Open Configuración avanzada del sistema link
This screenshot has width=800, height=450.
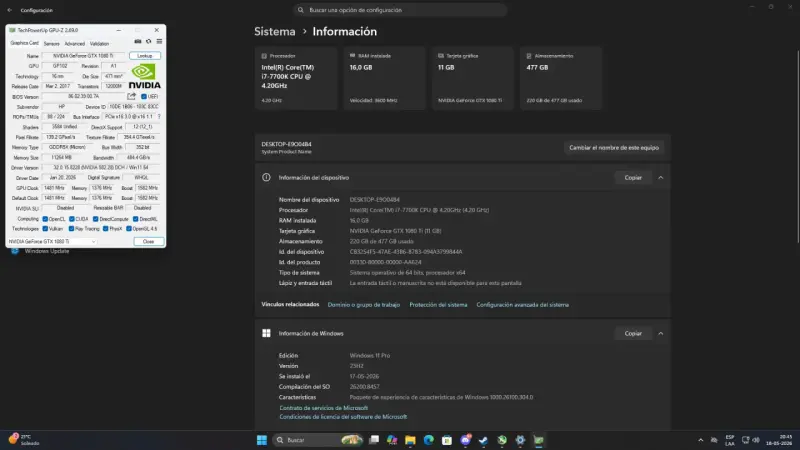point(522,305)
